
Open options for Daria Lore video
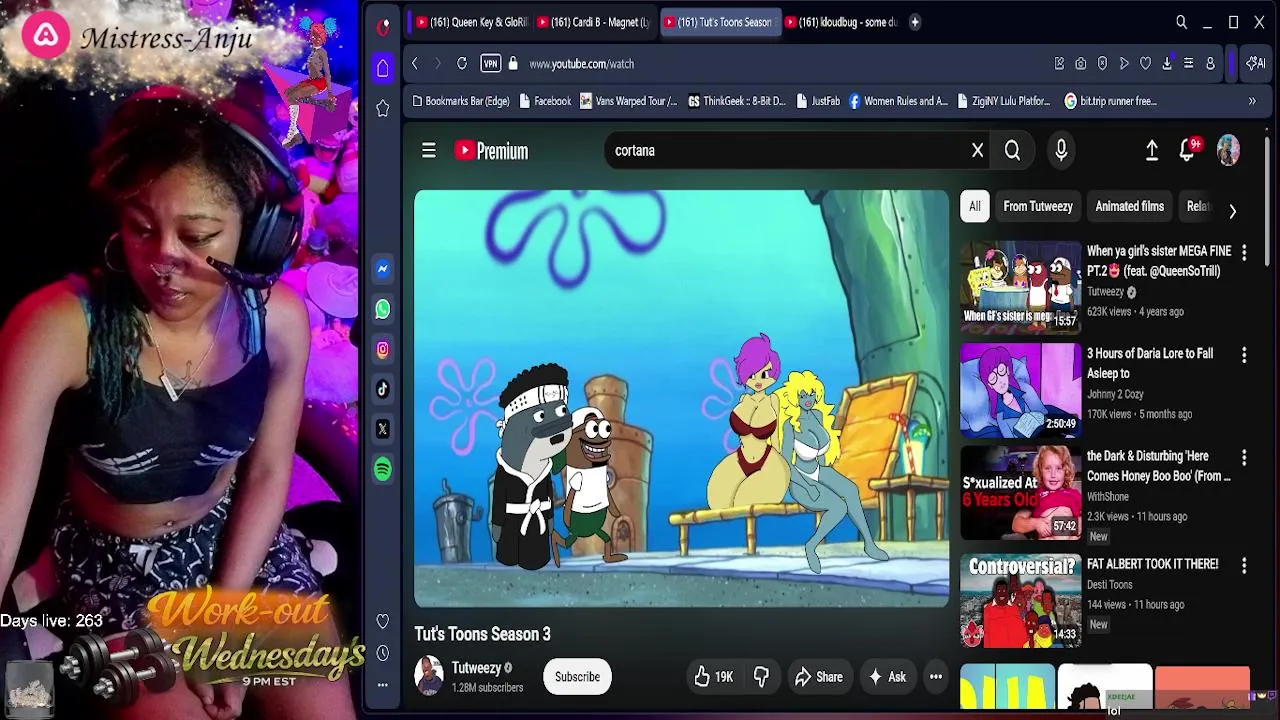click(x=1244, y=355)
